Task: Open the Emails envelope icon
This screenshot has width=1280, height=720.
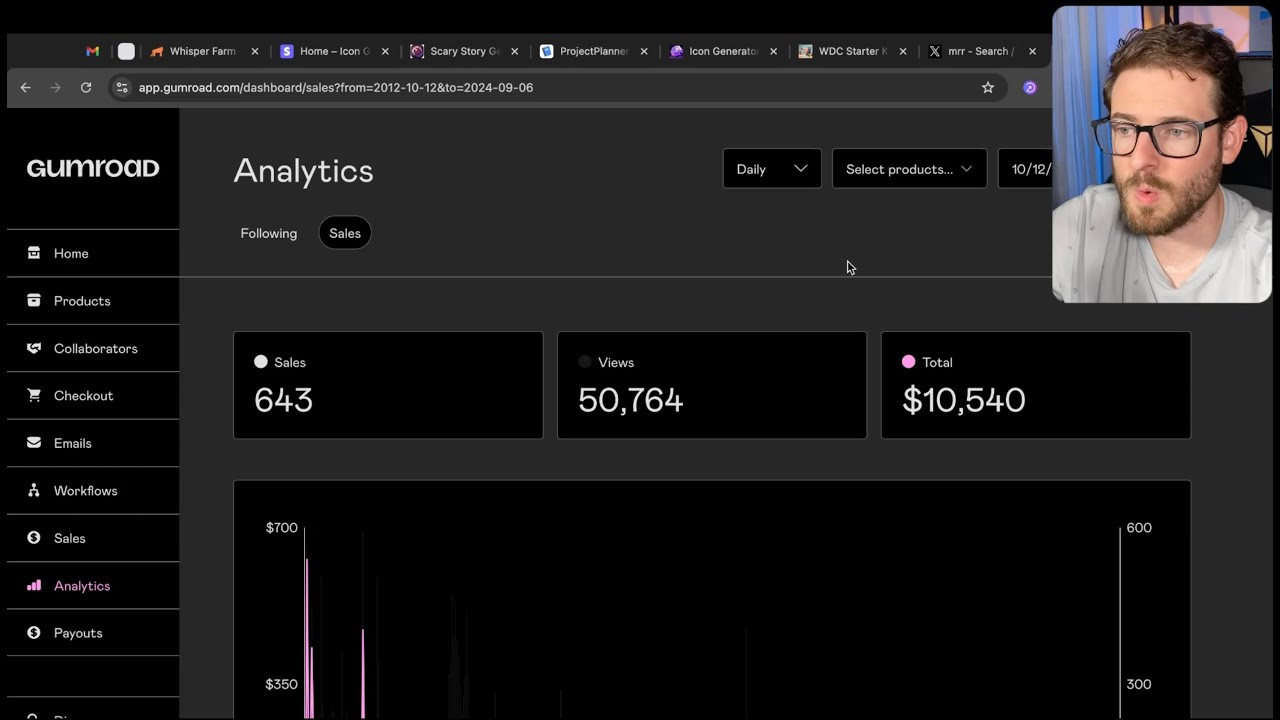Action: click(34, 443)
